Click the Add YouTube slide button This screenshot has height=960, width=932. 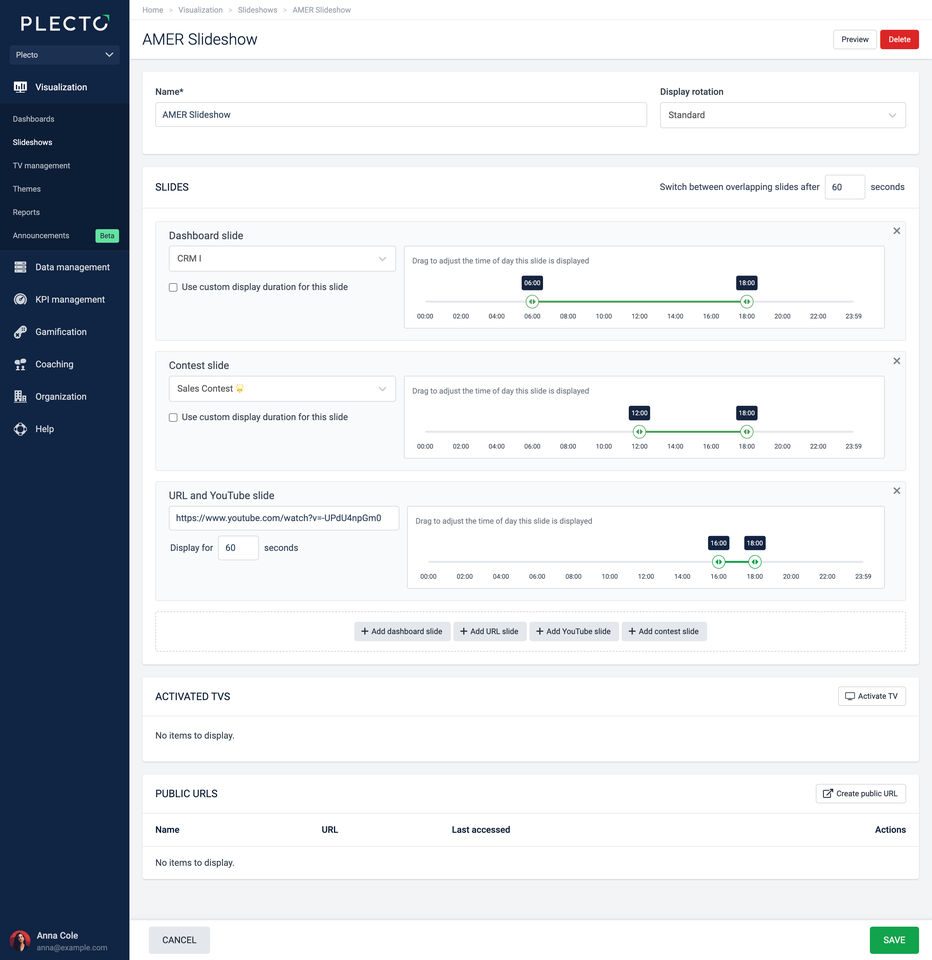[574, 632]
